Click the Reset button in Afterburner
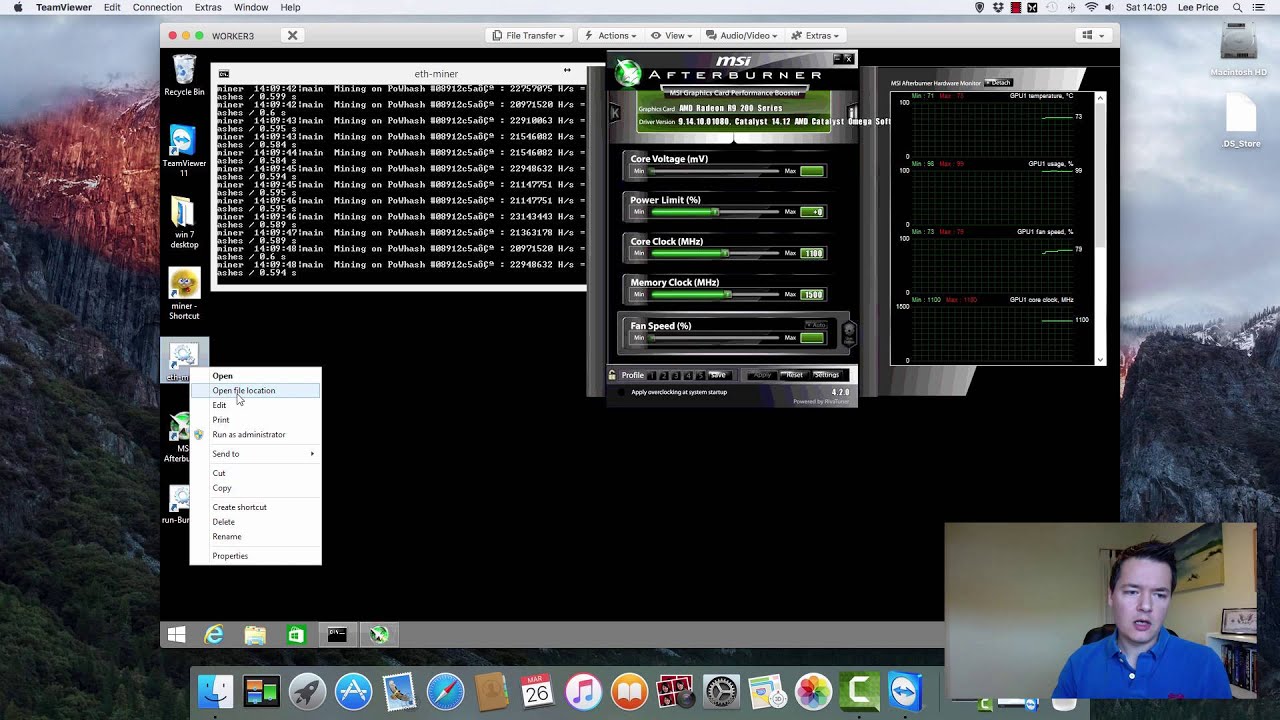Screen dimensions: 1280x720 tap(794, 375)
